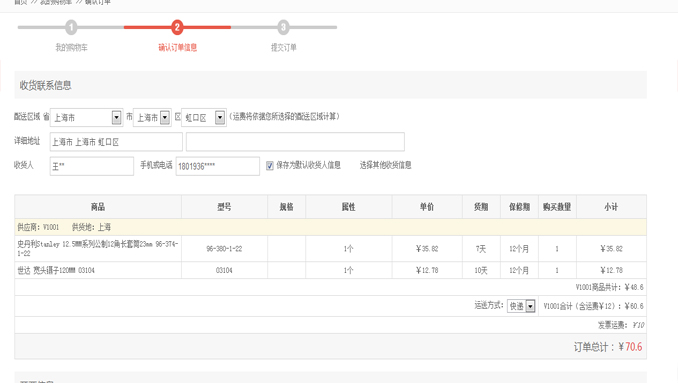Click the 我的购物车 step label
Image resolution: width=678 pixels, height=383 pixels.
71,48
